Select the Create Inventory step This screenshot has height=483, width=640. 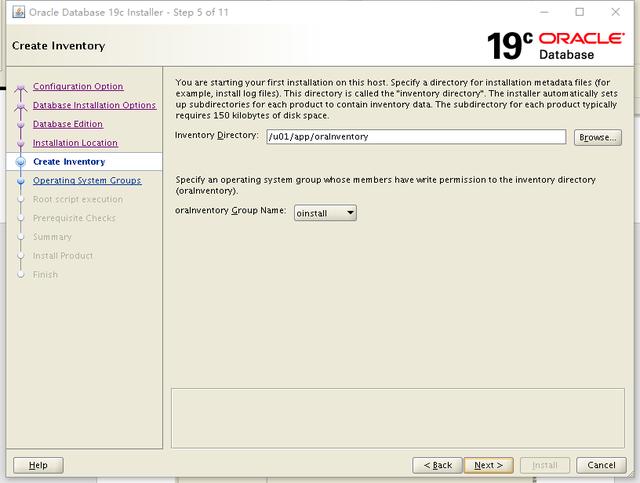(69, 162)
